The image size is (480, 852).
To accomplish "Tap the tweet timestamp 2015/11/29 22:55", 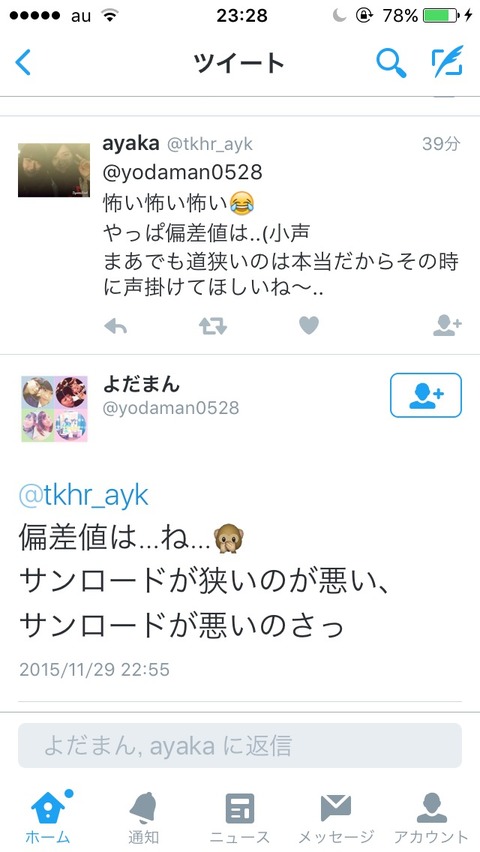I will (x=95, y=669).
